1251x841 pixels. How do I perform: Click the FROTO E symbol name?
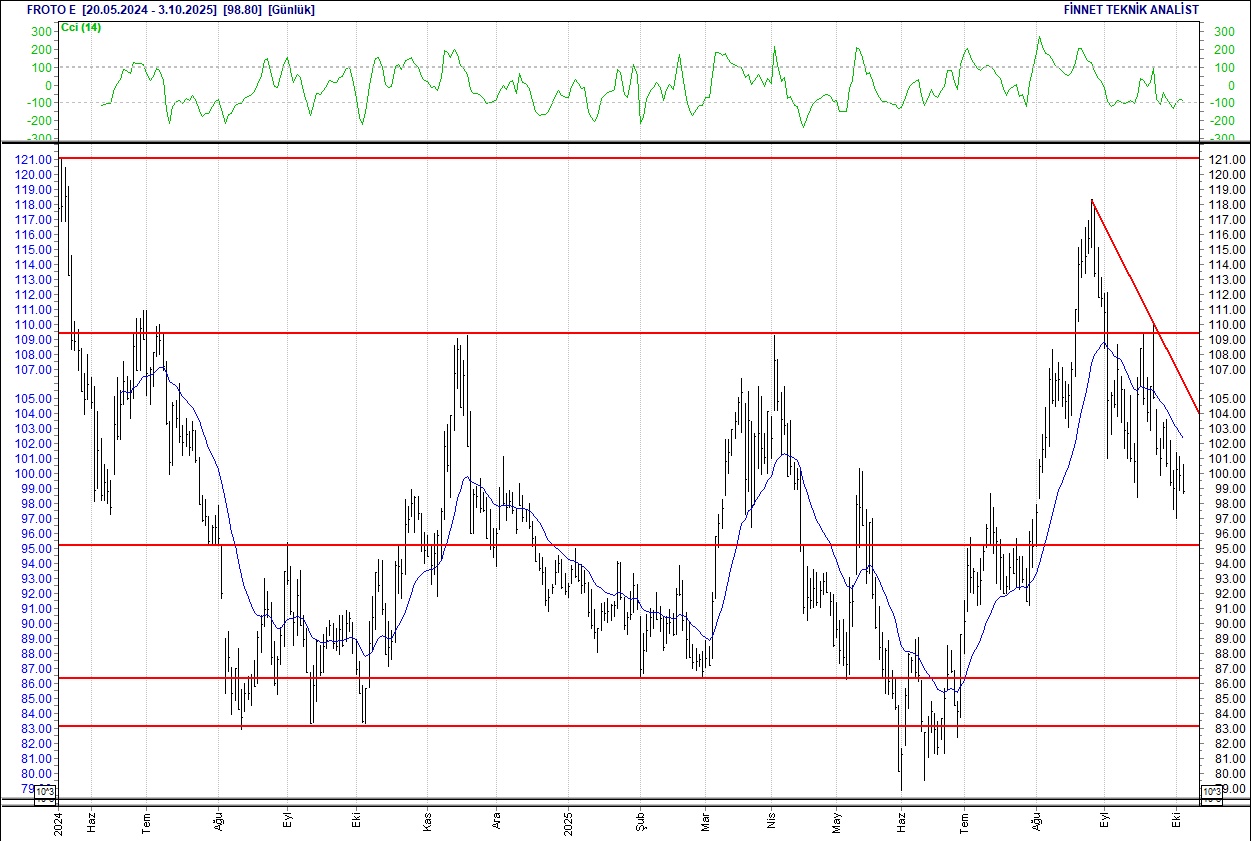50,9
